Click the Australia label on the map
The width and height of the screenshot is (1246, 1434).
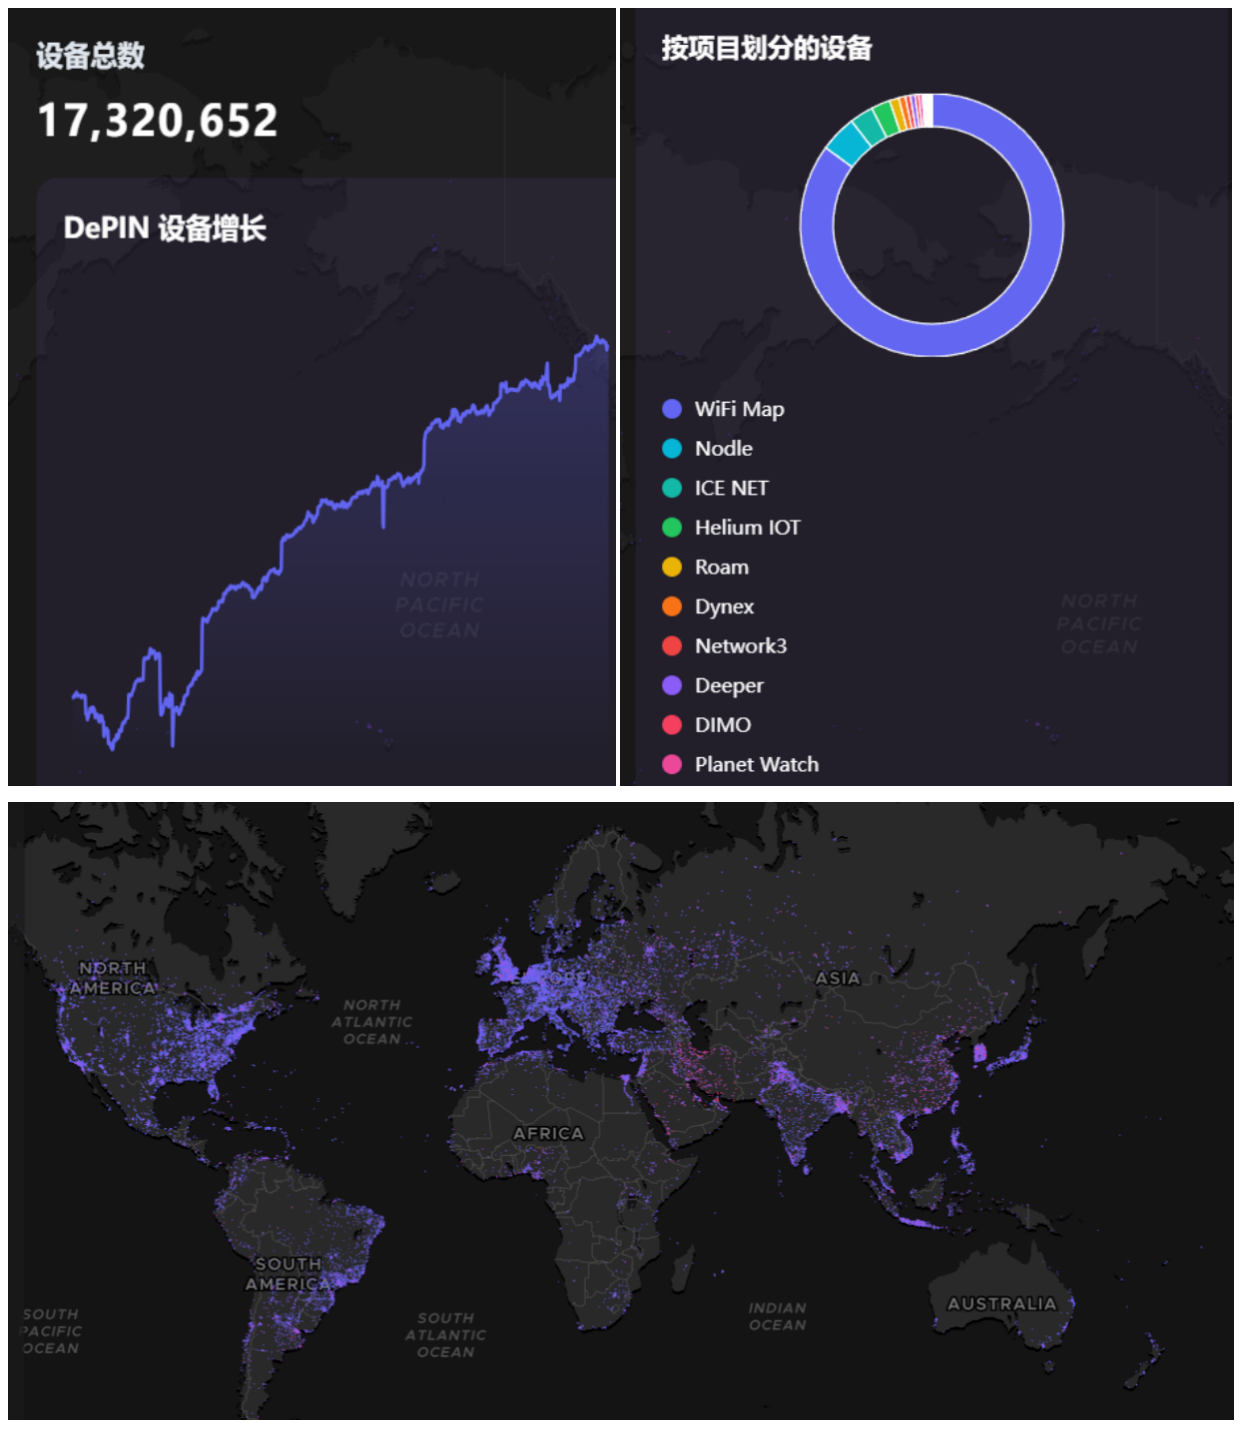[1001, 1304]
